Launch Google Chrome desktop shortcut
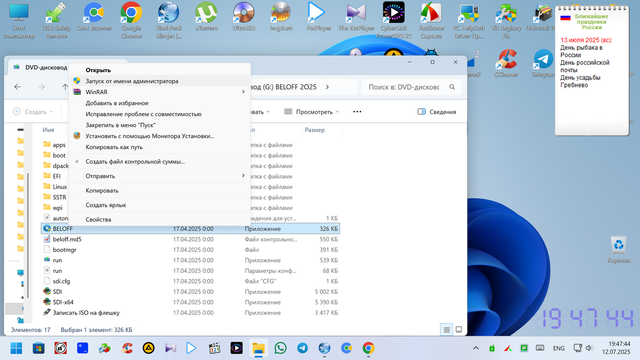 (x=131, y=20)
